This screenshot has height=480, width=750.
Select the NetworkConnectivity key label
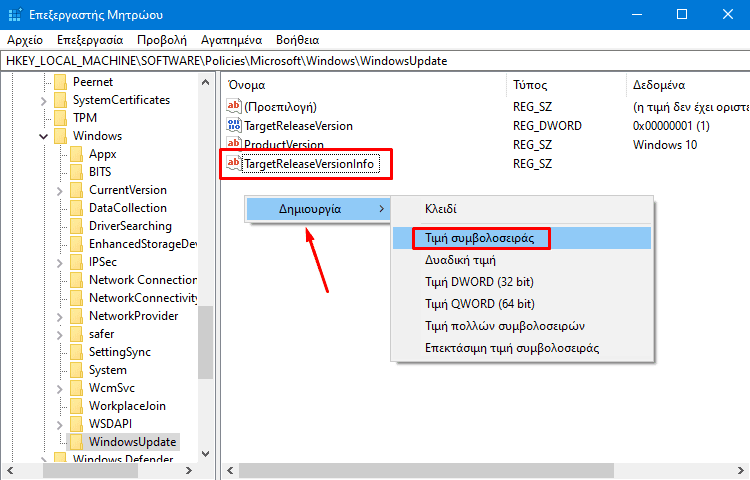point(143,298)
